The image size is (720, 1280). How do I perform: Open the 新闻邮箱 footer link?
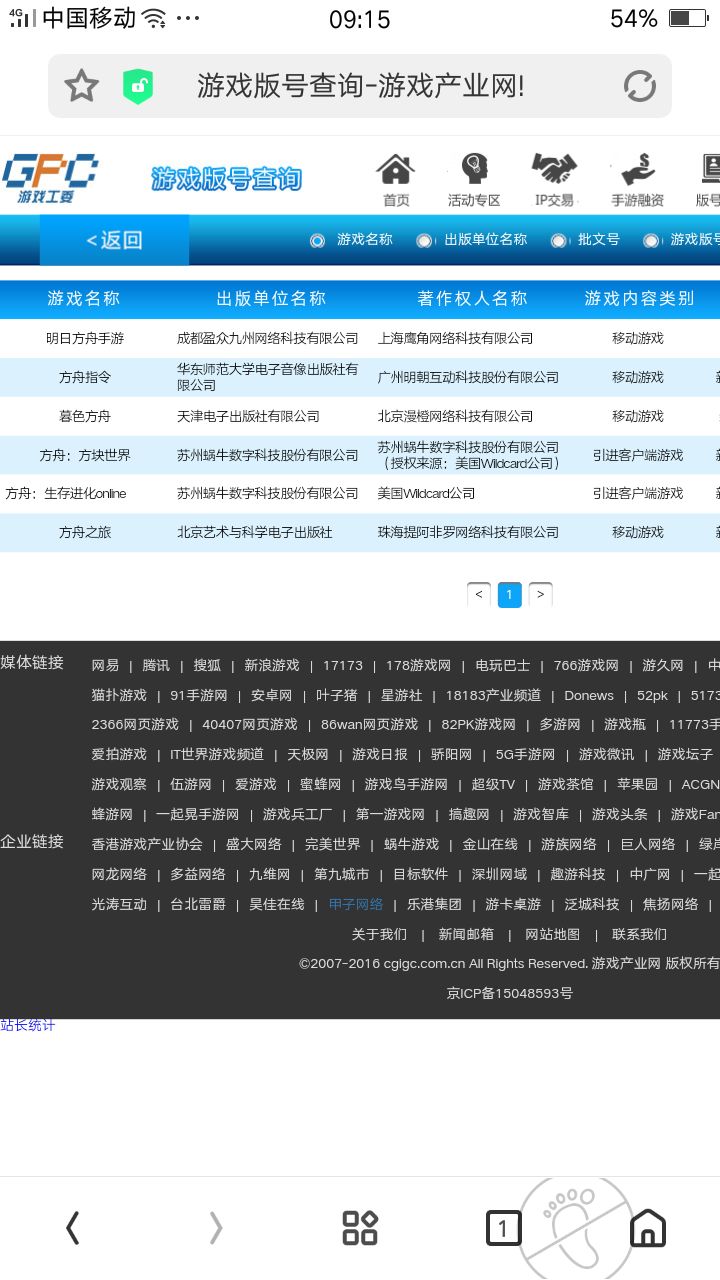(x=466, y=934)
